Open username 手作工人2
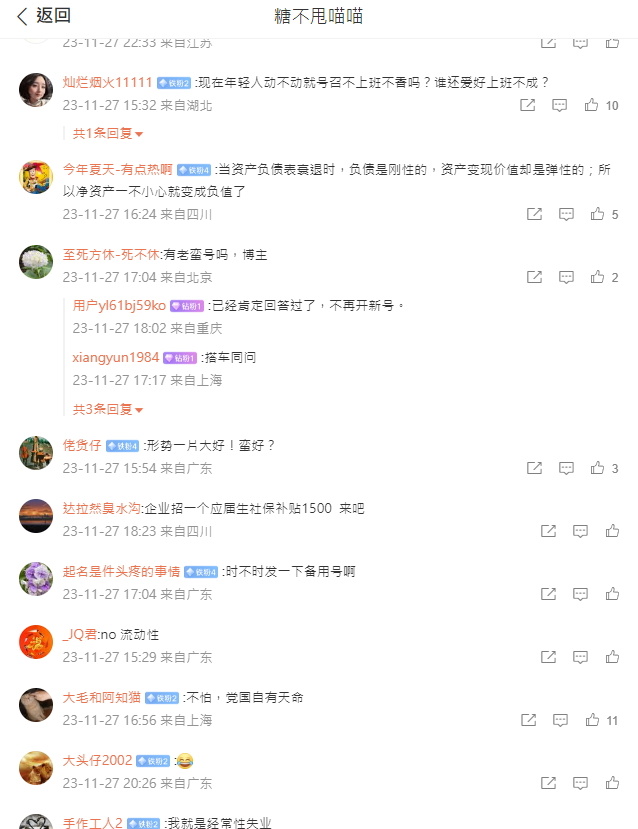638x829 pixels. pos(93,823)
